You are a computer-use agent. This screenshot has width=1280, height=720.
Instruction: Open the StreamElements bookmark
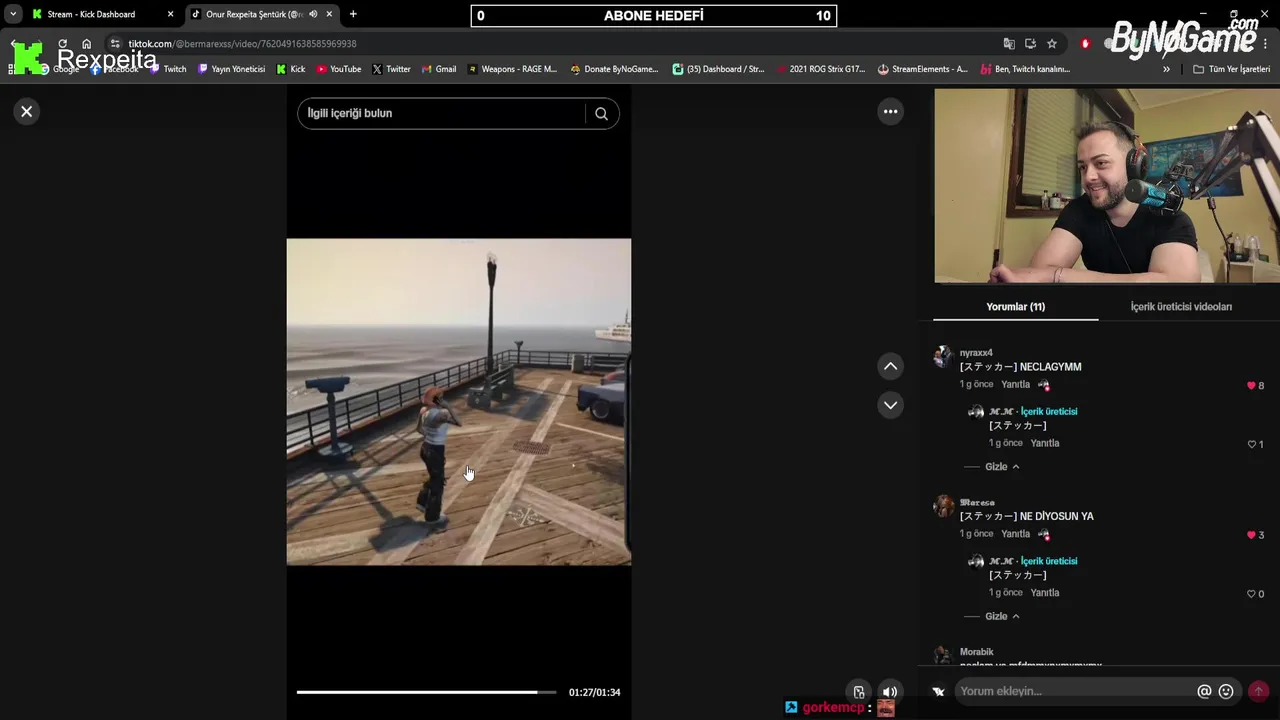[x=922, y=69]
